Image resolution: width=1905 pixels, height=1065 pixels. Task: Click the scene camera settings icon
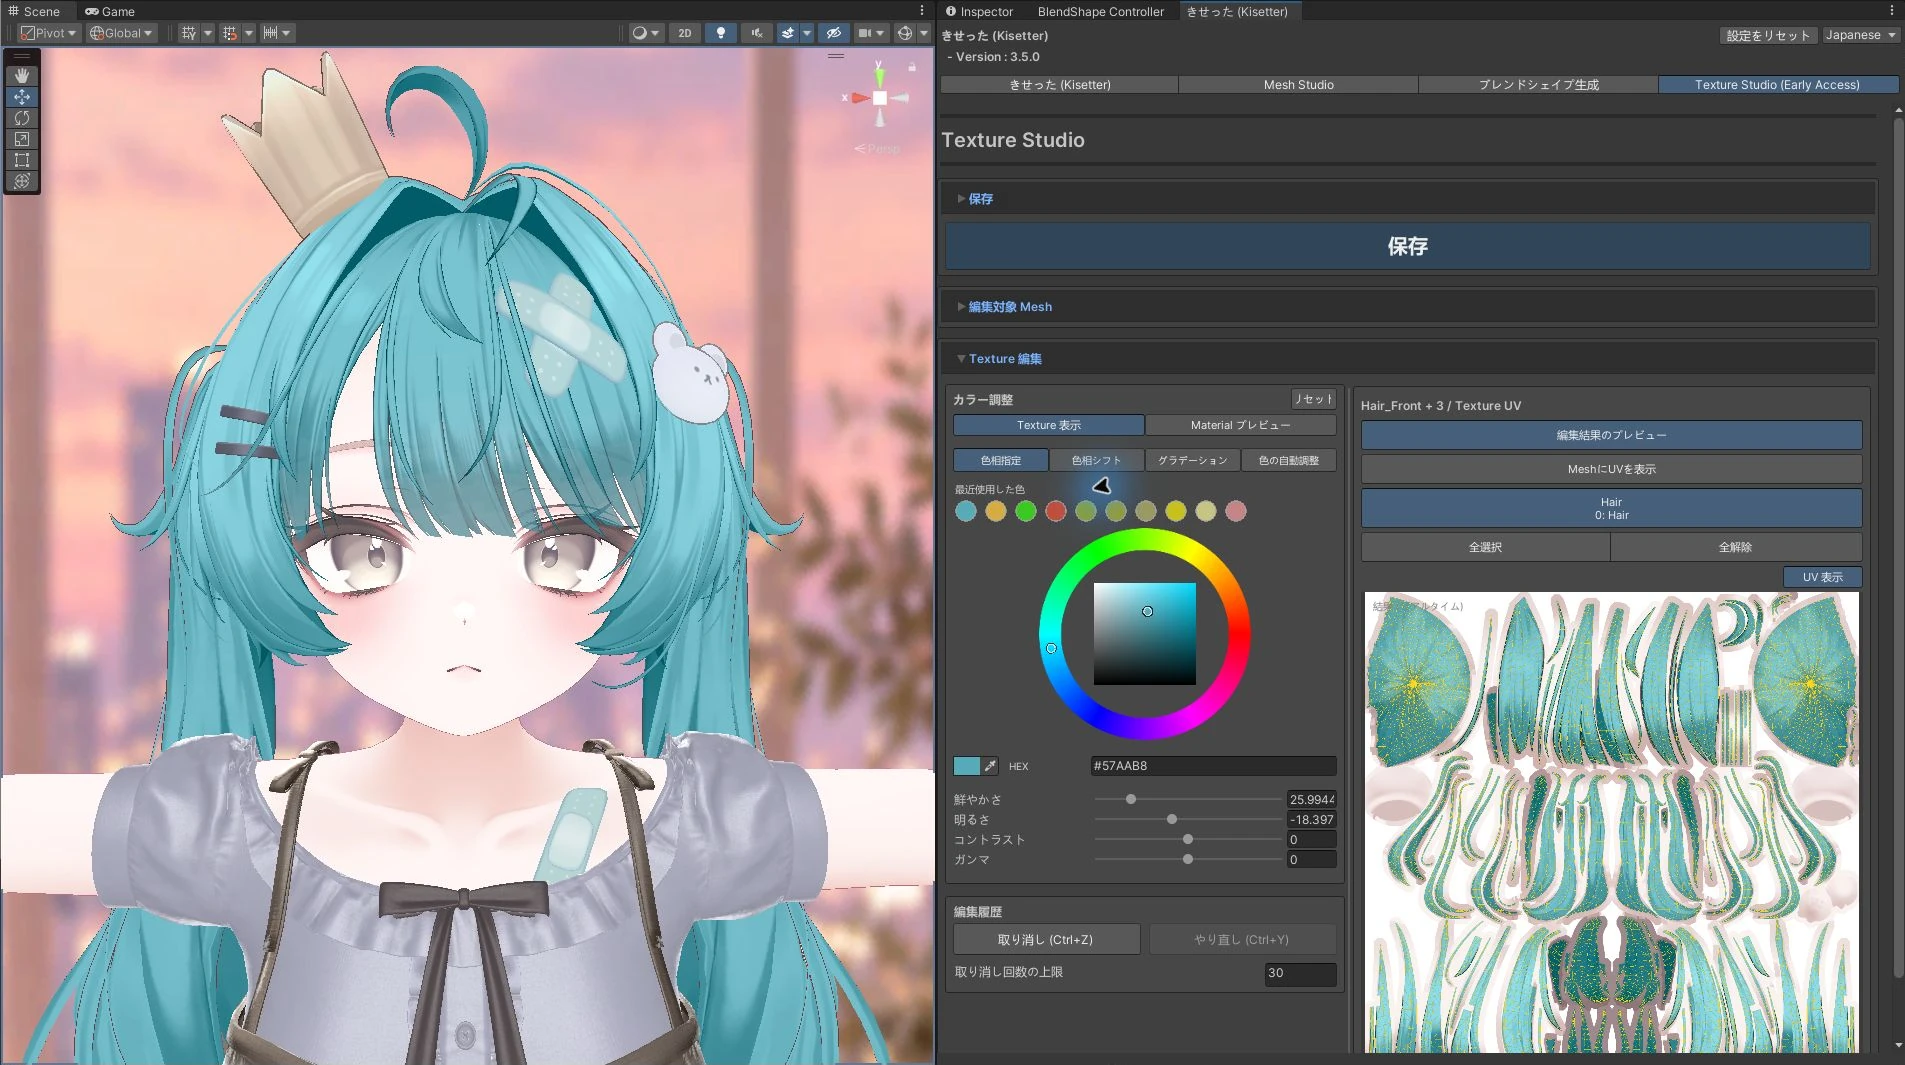point(865,33)
